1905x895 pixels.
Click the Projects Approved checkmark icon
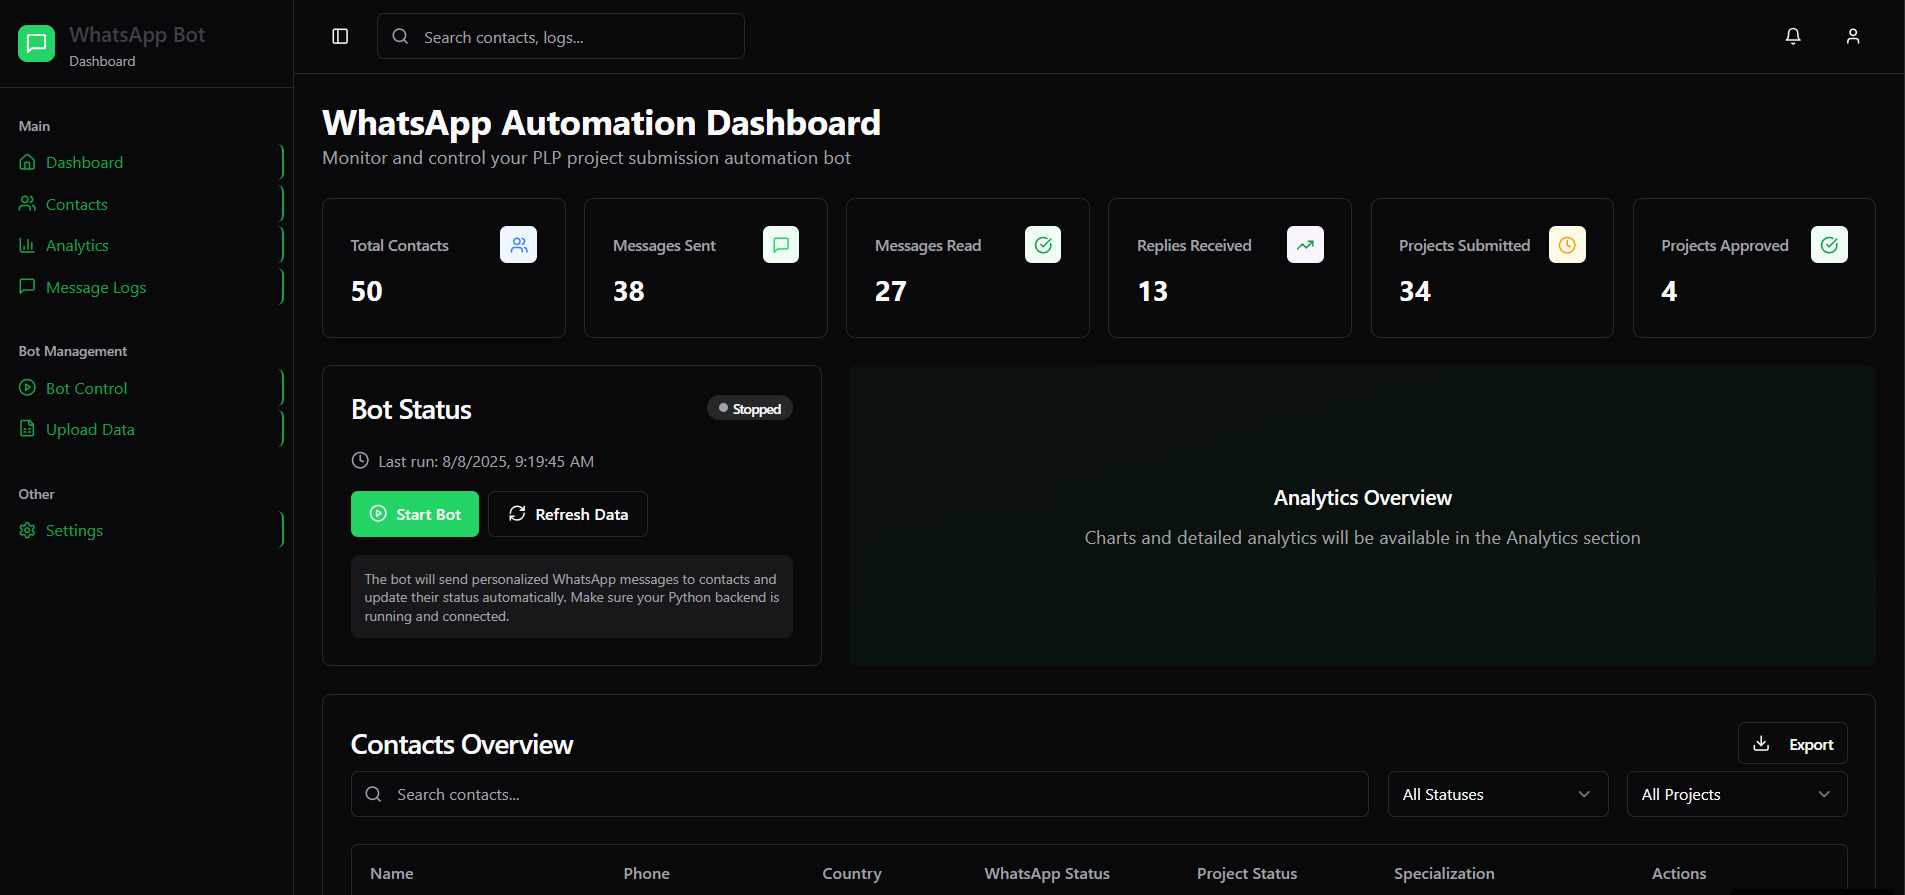(x=1829, y=245)
